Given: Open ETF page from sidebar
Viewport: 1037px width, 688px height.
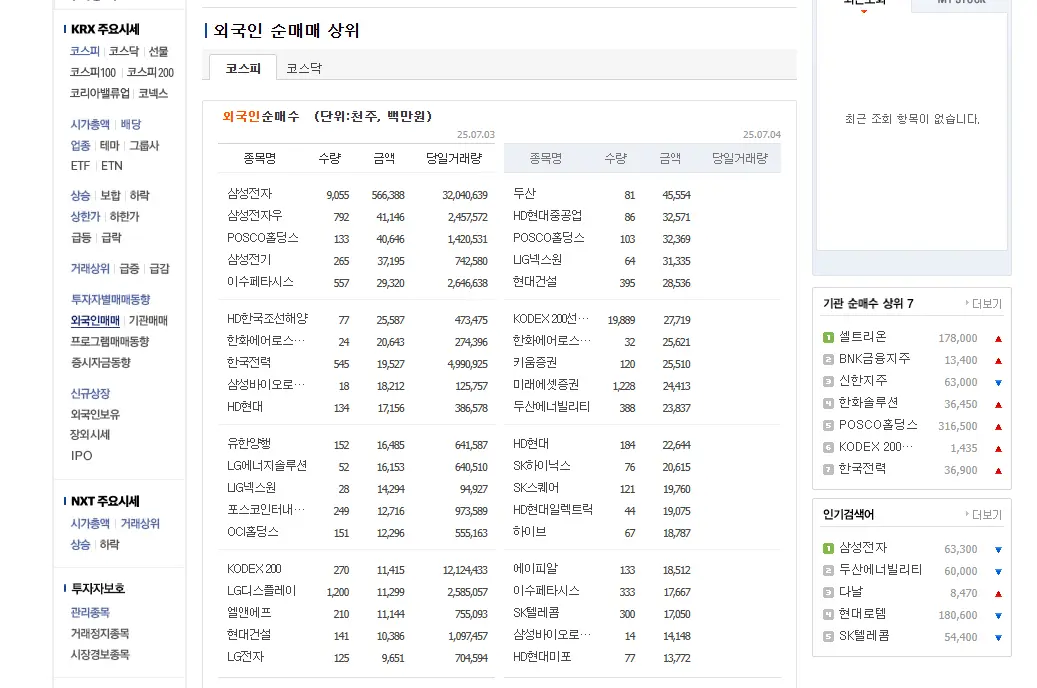Looking at the screenshot, I should coord(80,166).
